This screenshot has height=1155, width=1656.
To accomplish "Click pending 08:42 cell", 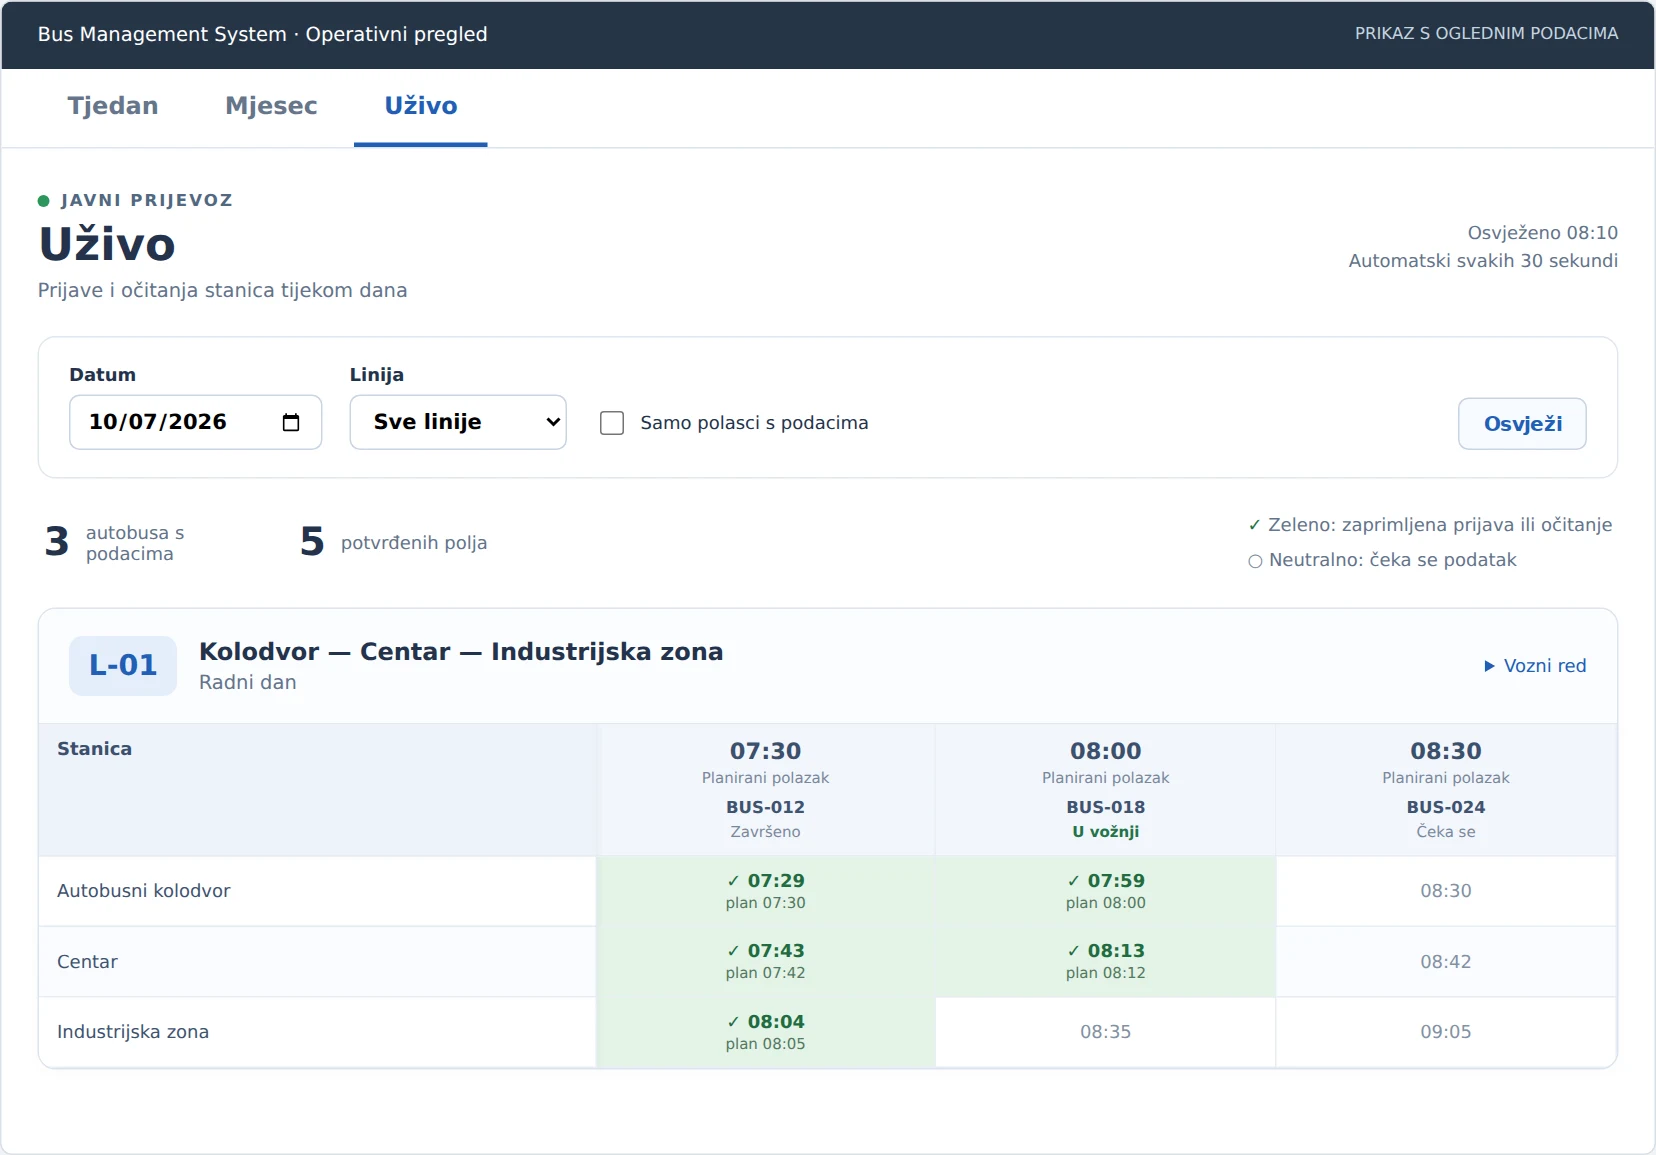I will pyautogui.click(x=1446, y=962).
